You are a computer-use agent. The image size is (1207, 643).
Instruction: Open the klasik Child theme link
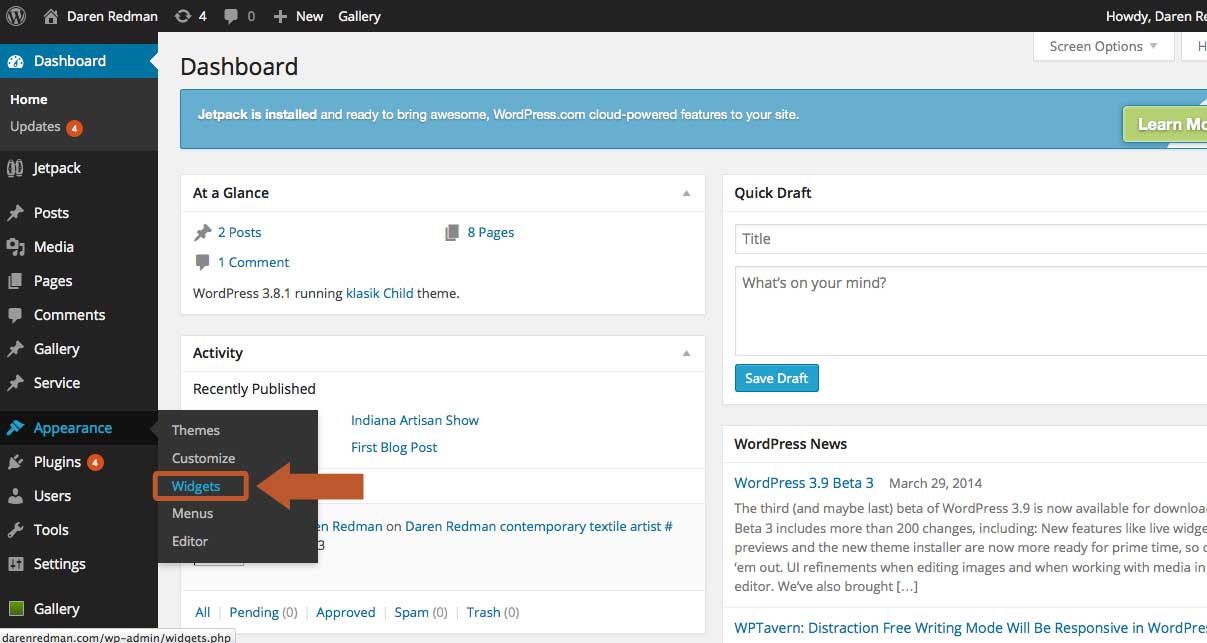pyautogui.click(x=380, y=294)
